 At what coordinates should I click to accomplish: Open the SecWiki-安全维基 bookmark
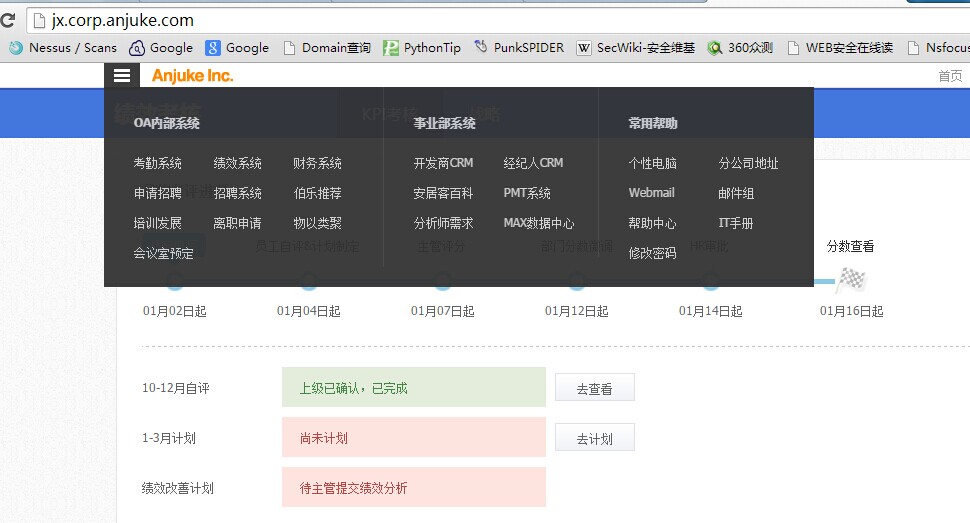point(635,48)
